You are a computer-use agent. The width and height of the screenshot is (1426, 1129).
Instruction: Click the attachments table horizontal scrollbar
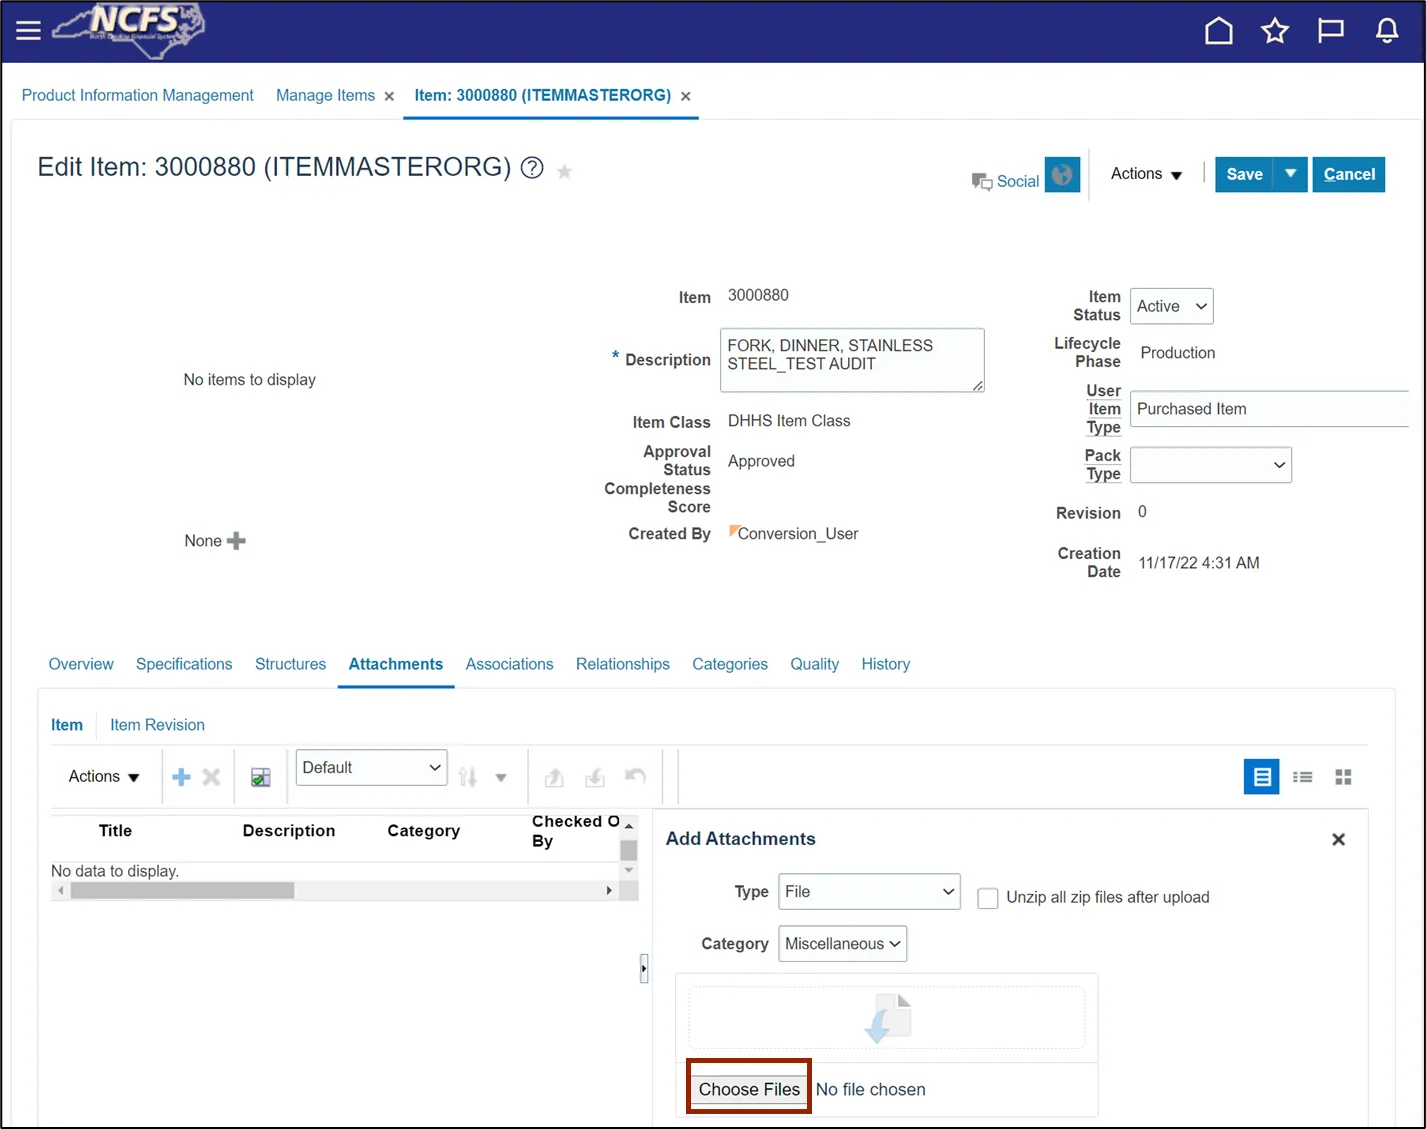pyautogui.click(x=182, y=890)
